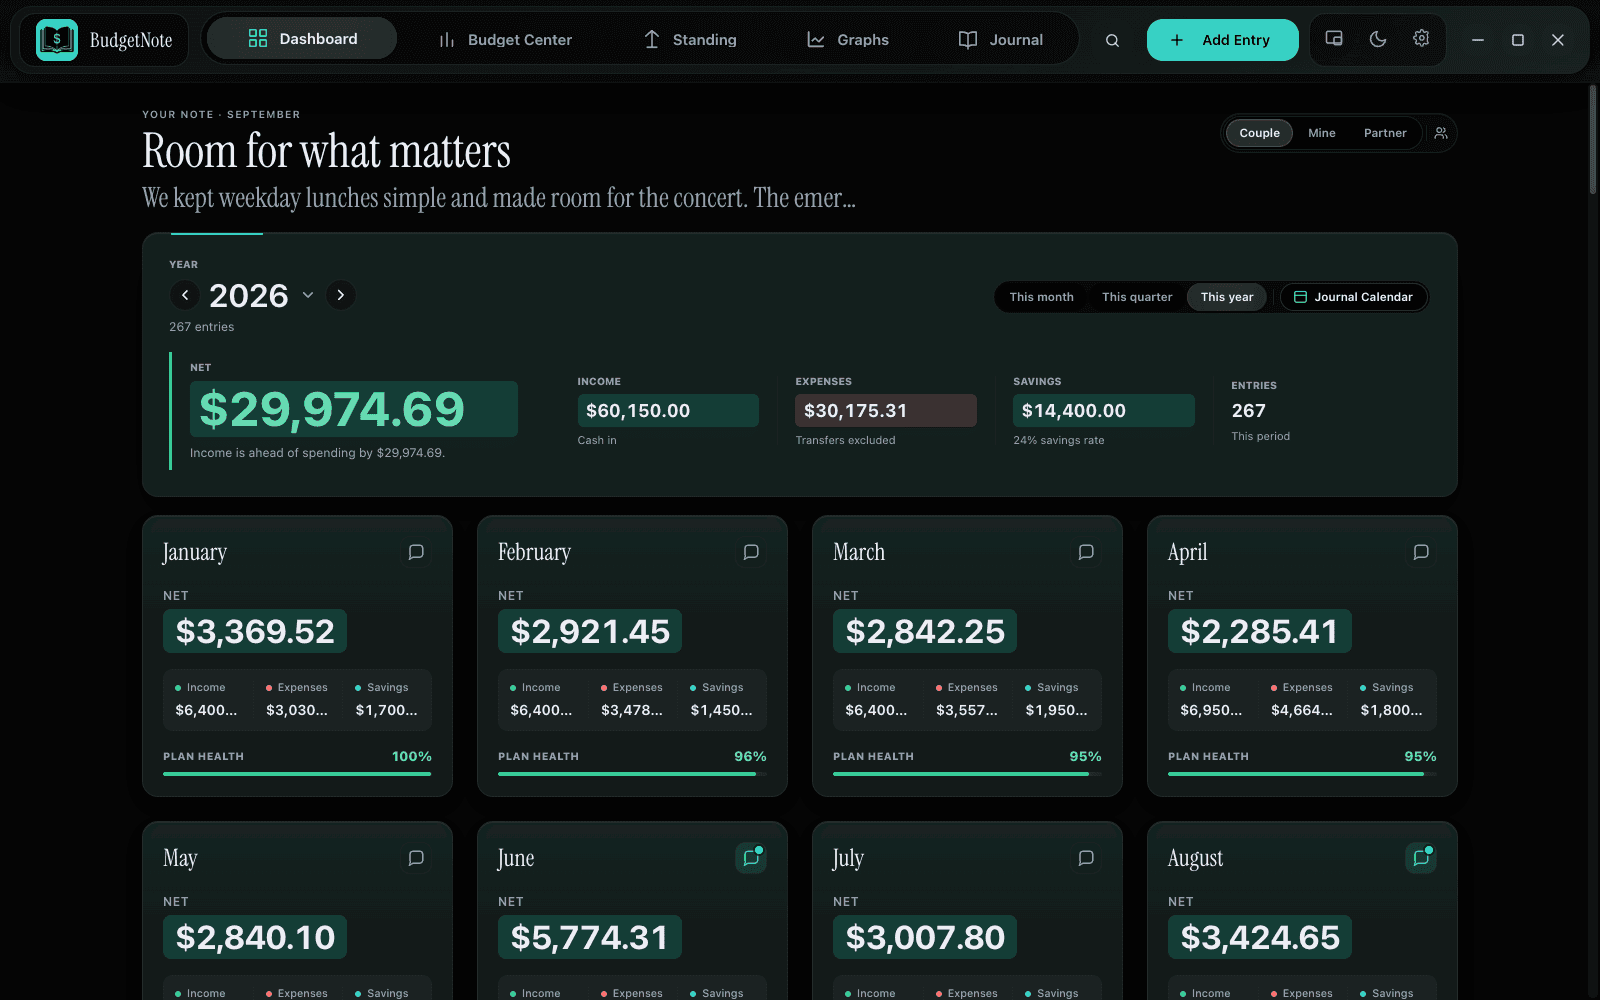Open the picture-in-picture window icon
Image resolution: width=1600 pixels, height=1000 pixels.
coord(1334,39)
